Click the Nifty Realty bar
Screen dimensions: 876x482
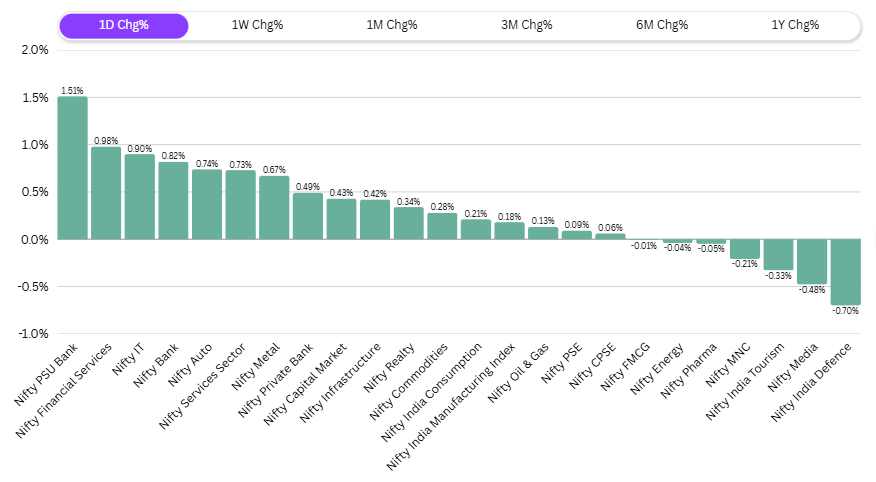(x=408, y=223)
